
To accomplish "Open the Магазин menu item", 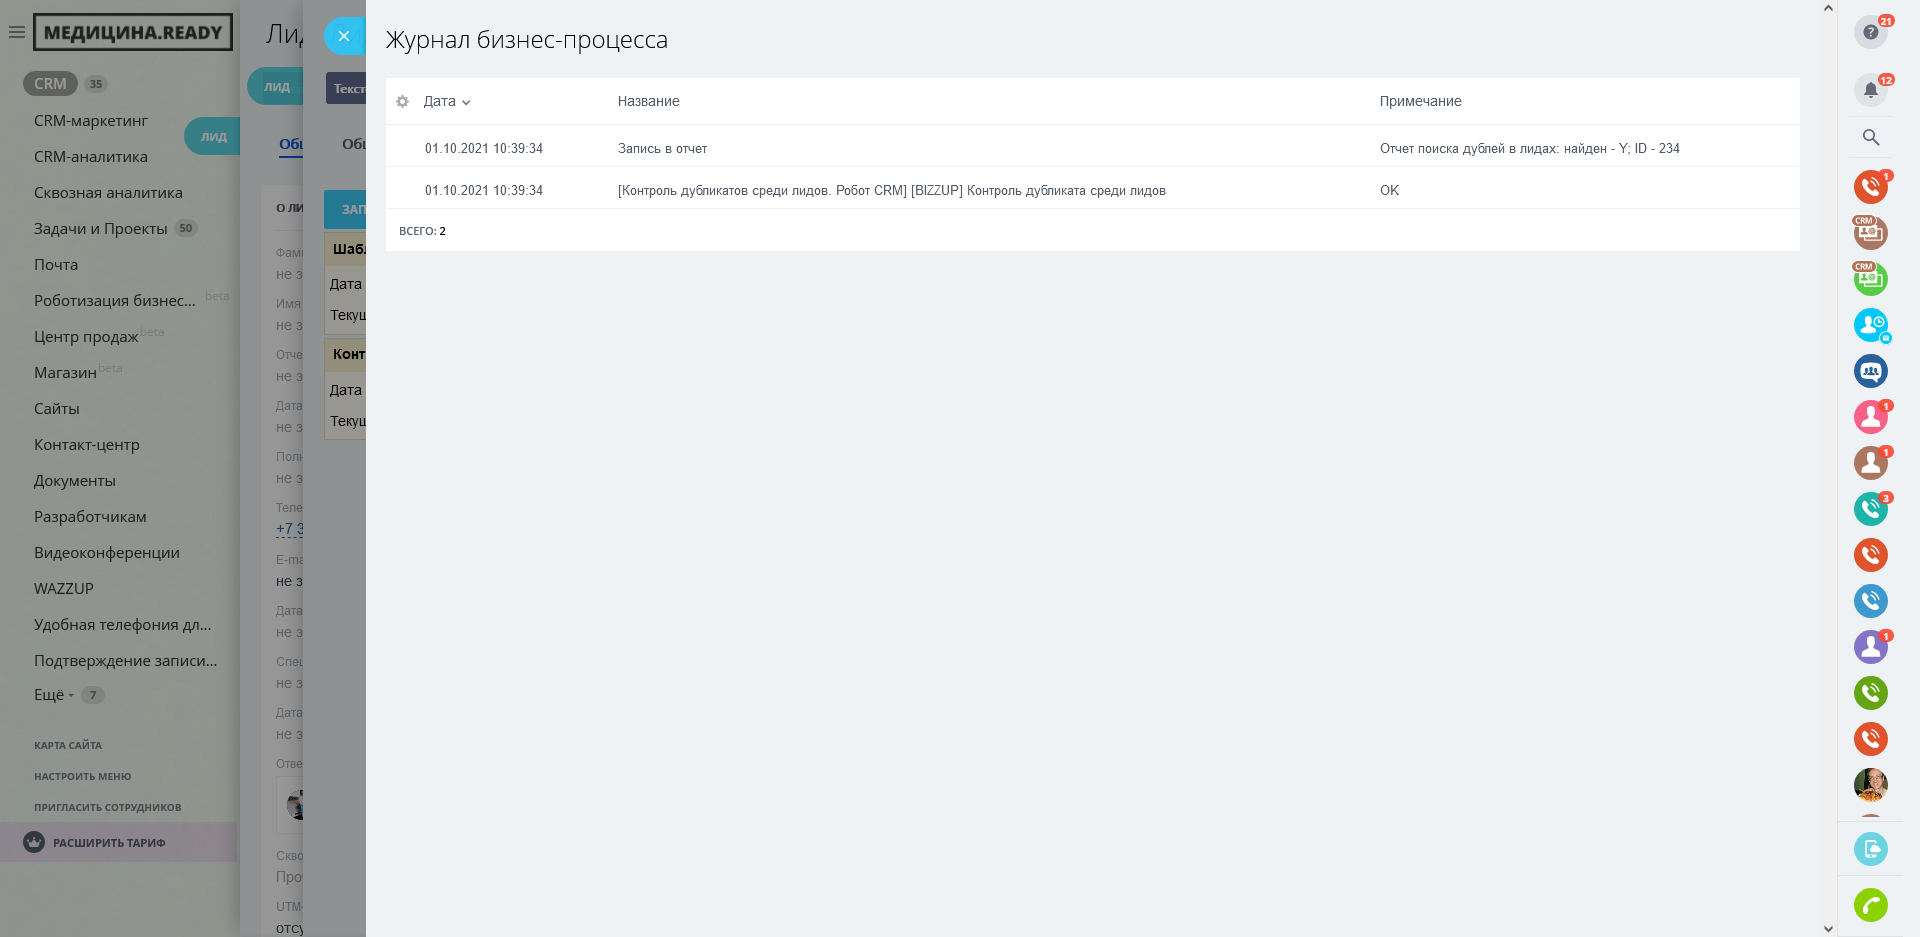I will coord(65,373).
